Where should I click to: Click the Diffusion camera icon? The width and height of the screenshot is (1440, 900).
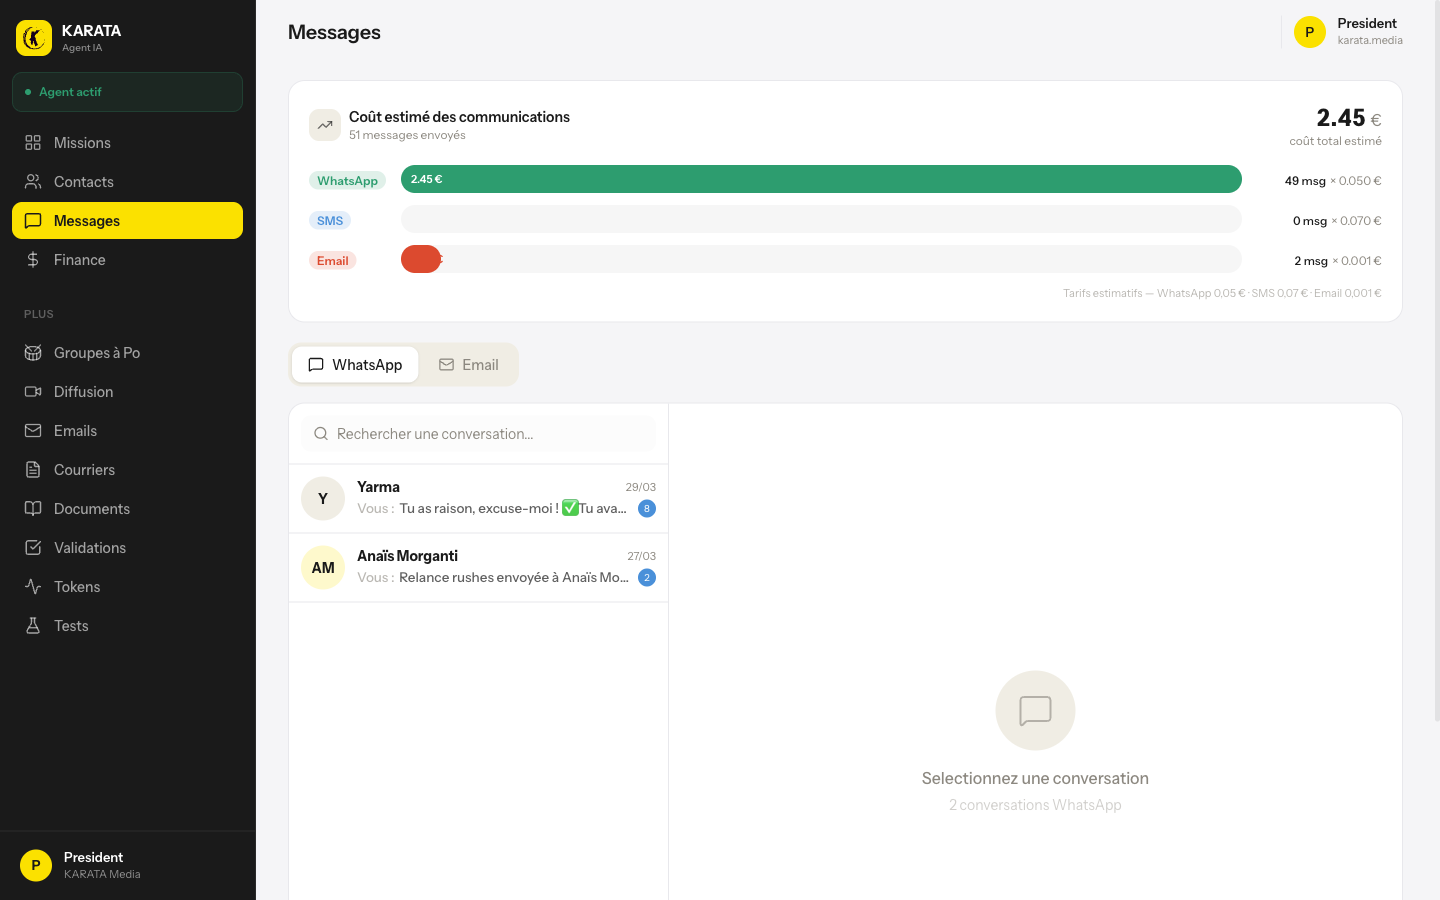click(33, 392)
